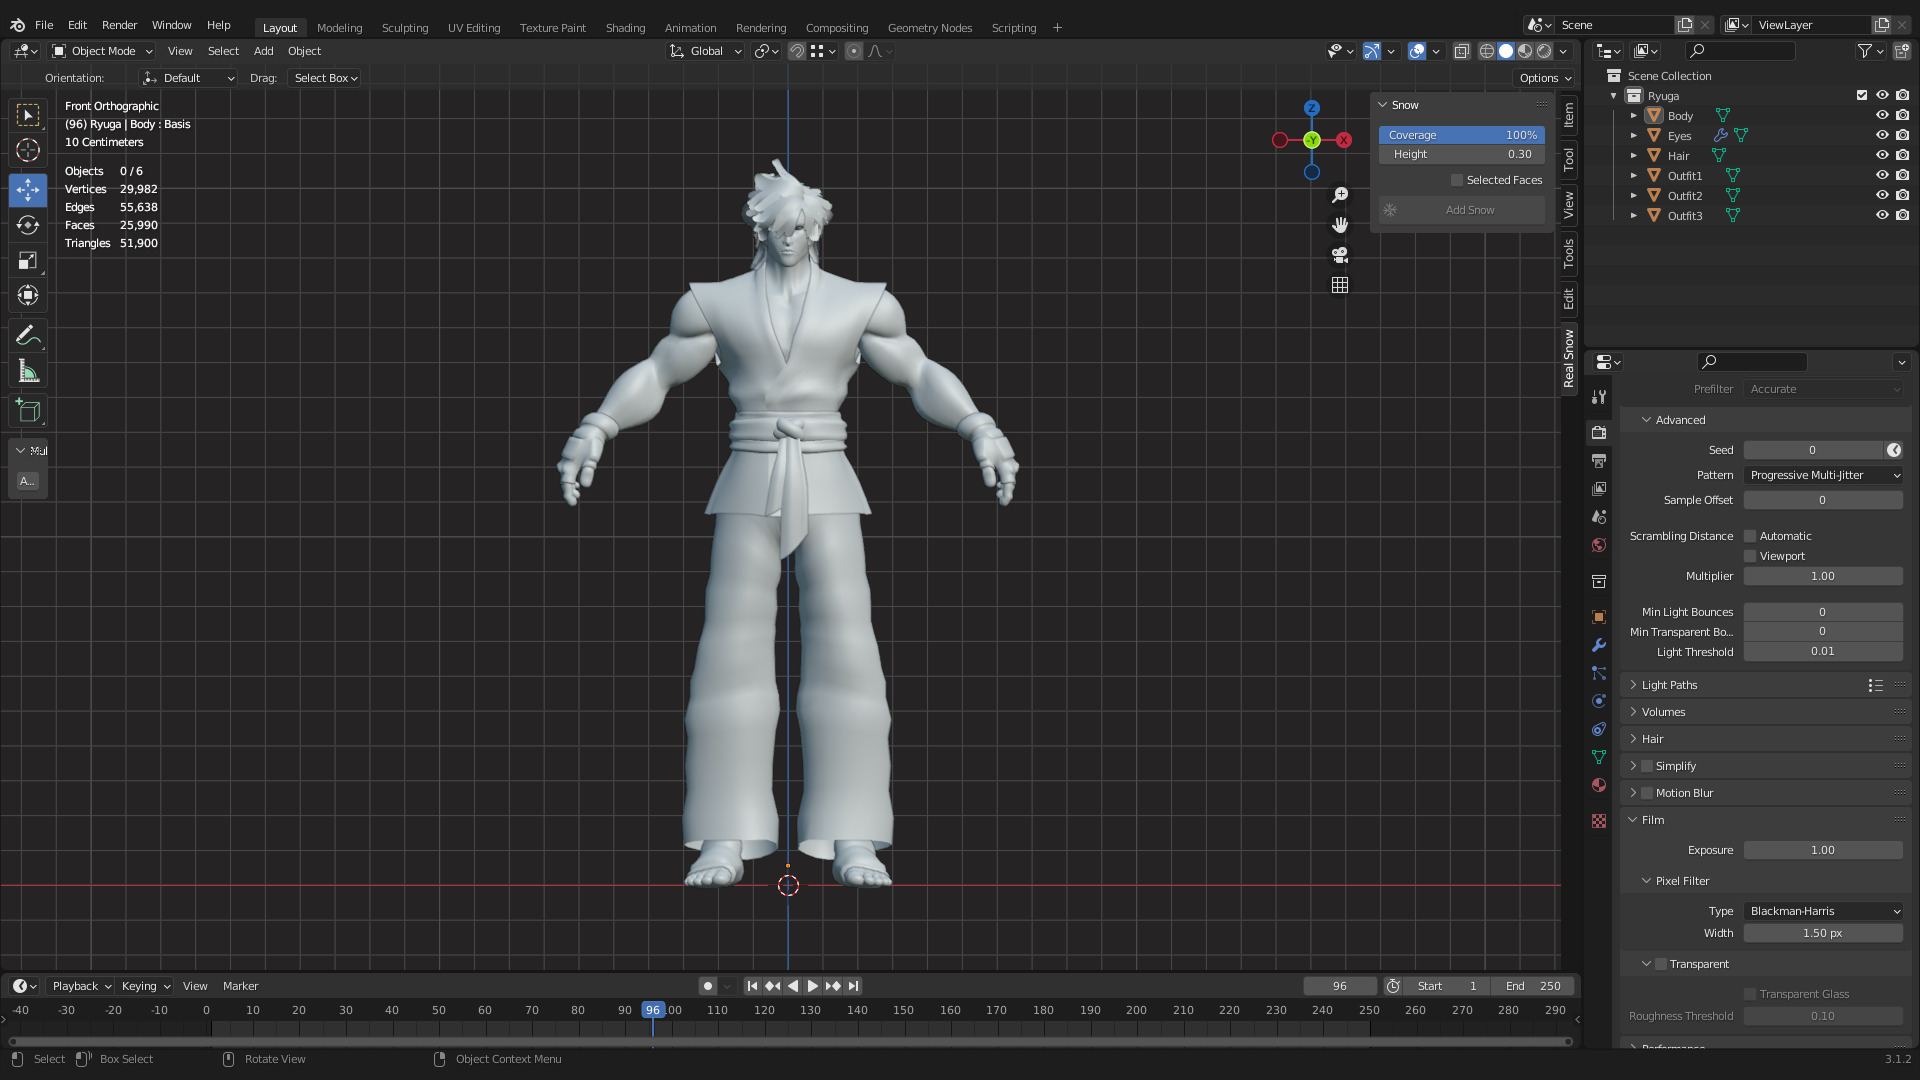Open the File menu
Image resolution: width=1920 pixels, height=1080 pixels.
[44, 25]
